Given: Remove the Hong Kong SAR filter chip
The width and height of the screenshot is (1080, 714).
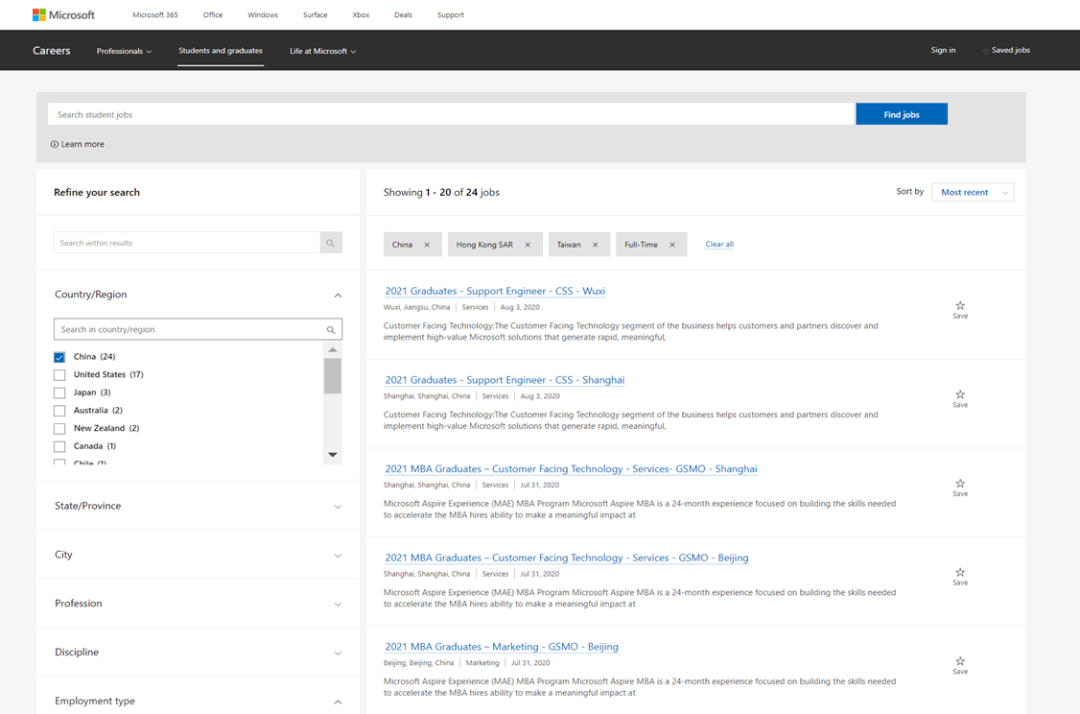Looking at the screenshot, I should click(x=528, y=244).
